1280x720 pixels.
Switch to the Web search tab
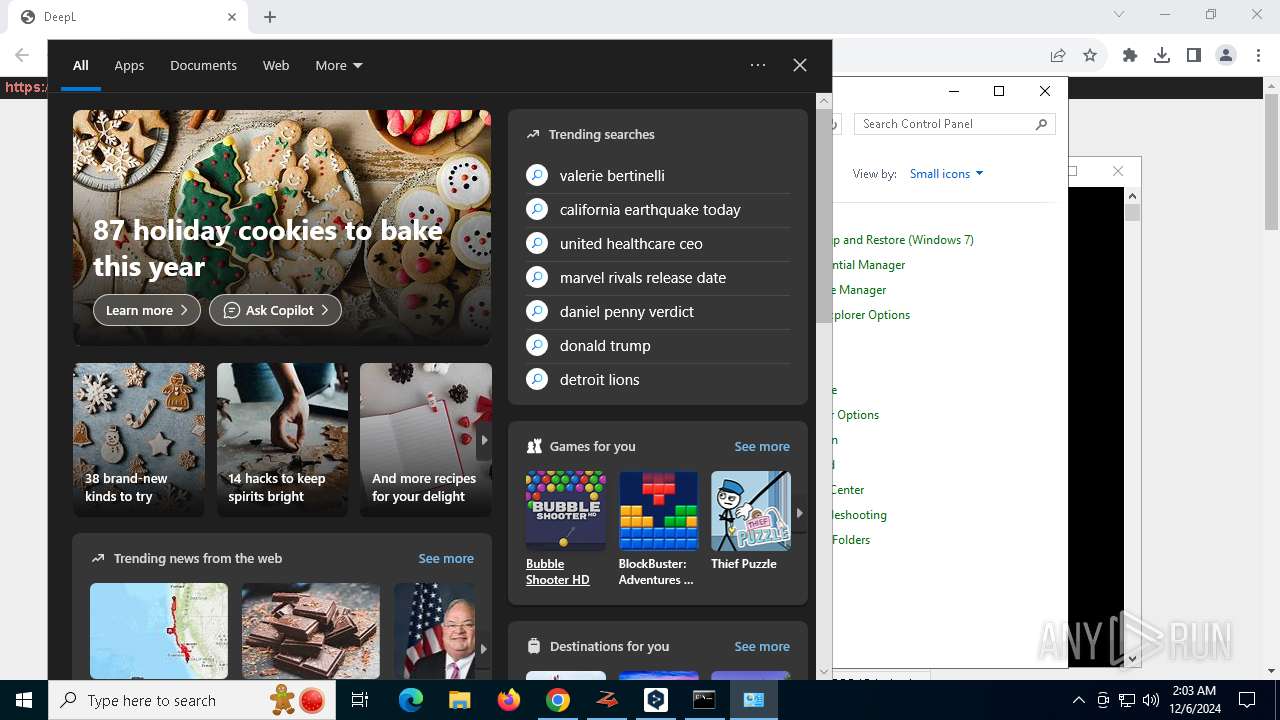(276, 65)
